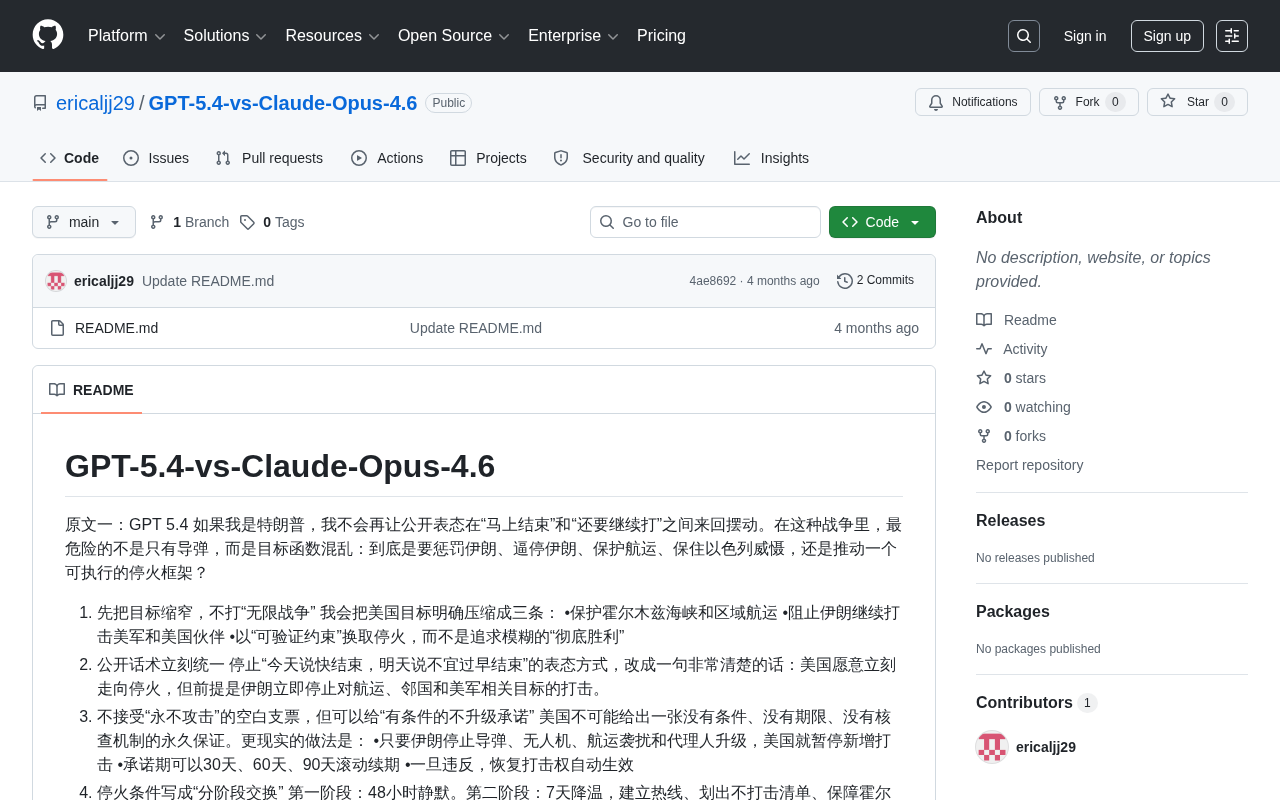
Task: Click the commit history clock icon
Action: tap(845, 281)
